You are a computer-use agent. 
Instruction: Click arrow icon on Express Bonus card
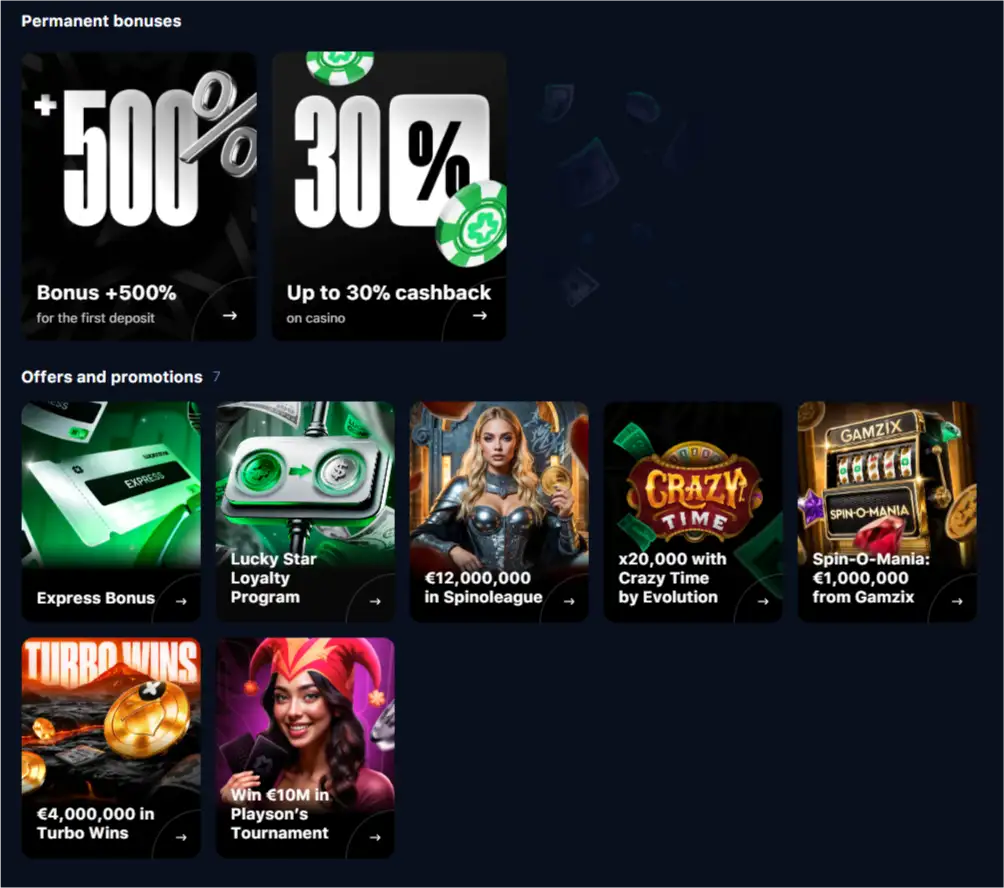181,601
